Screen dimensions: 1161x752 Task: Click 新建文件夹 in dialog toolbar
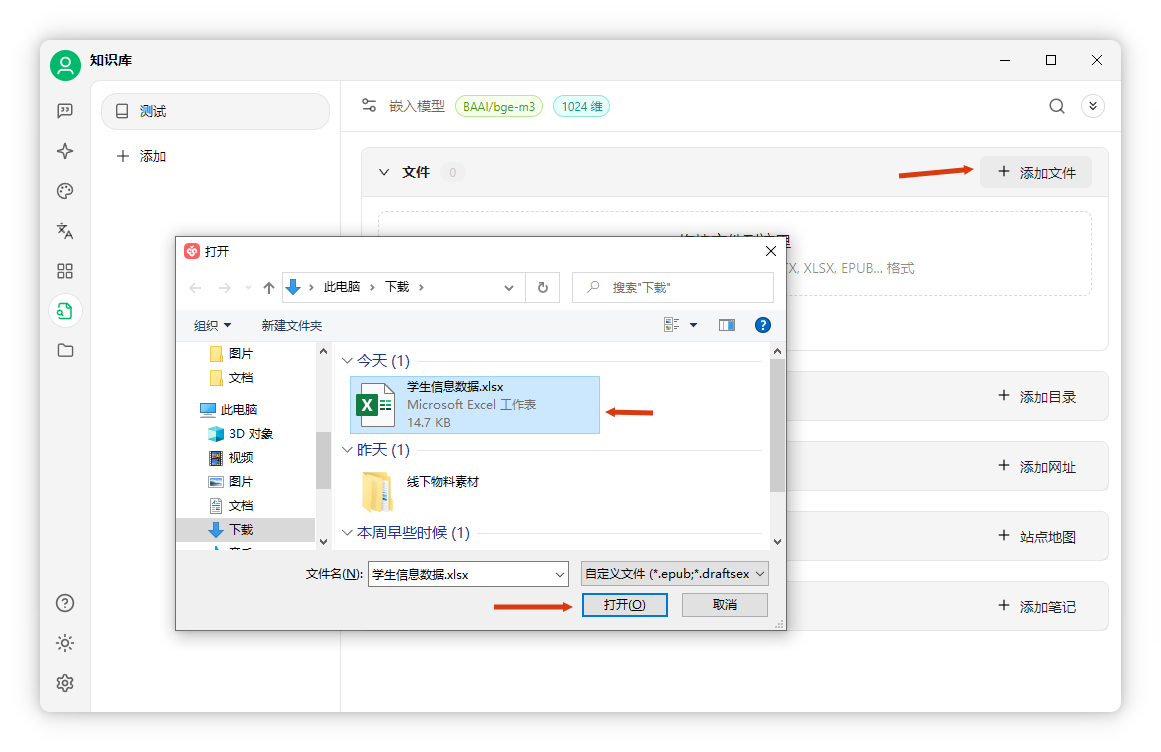pyautogui.click(x=292, y=326)
